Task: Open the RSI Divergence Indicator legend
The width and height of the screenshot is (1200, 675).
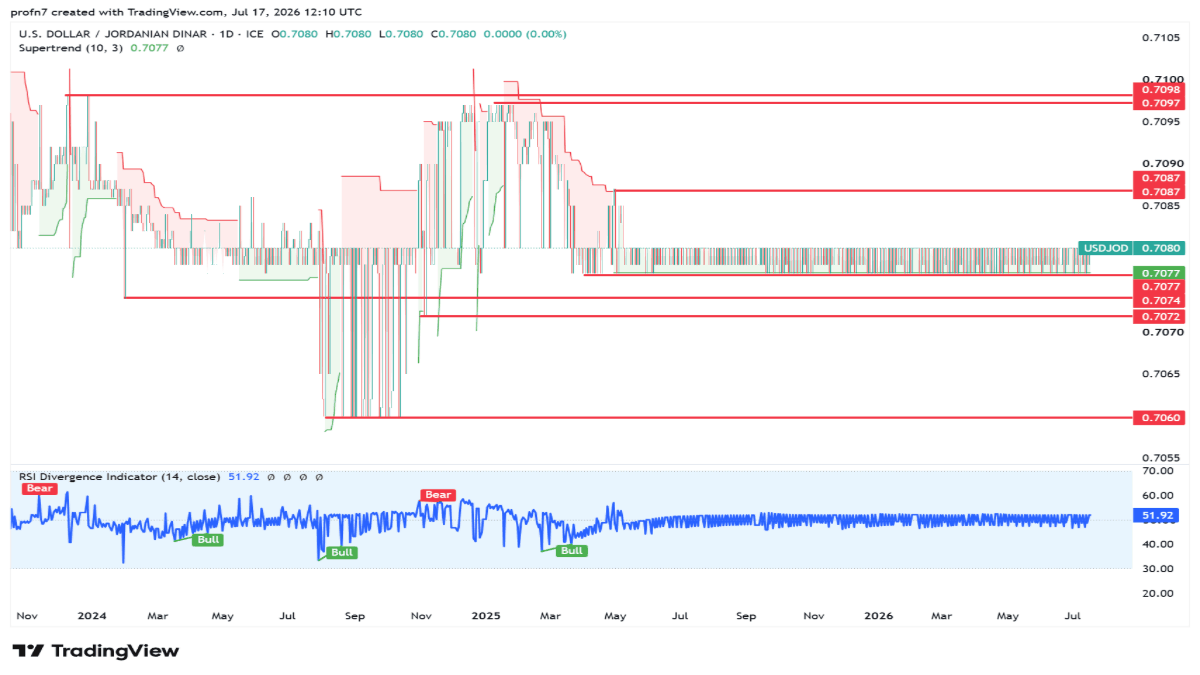Action: (119, 477)
